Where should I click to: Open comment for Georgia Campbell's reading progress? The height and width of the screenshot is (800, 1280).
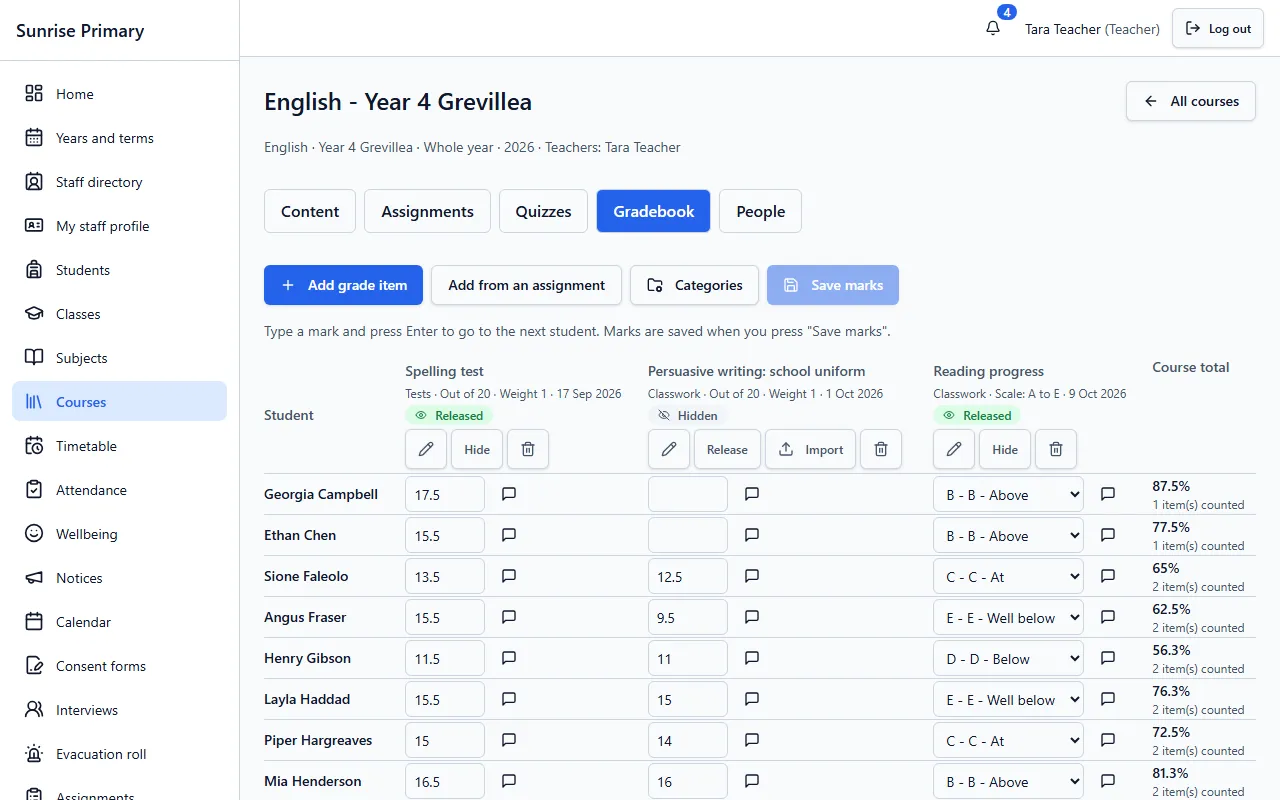pyautogui.click(x=1108, y=494)
